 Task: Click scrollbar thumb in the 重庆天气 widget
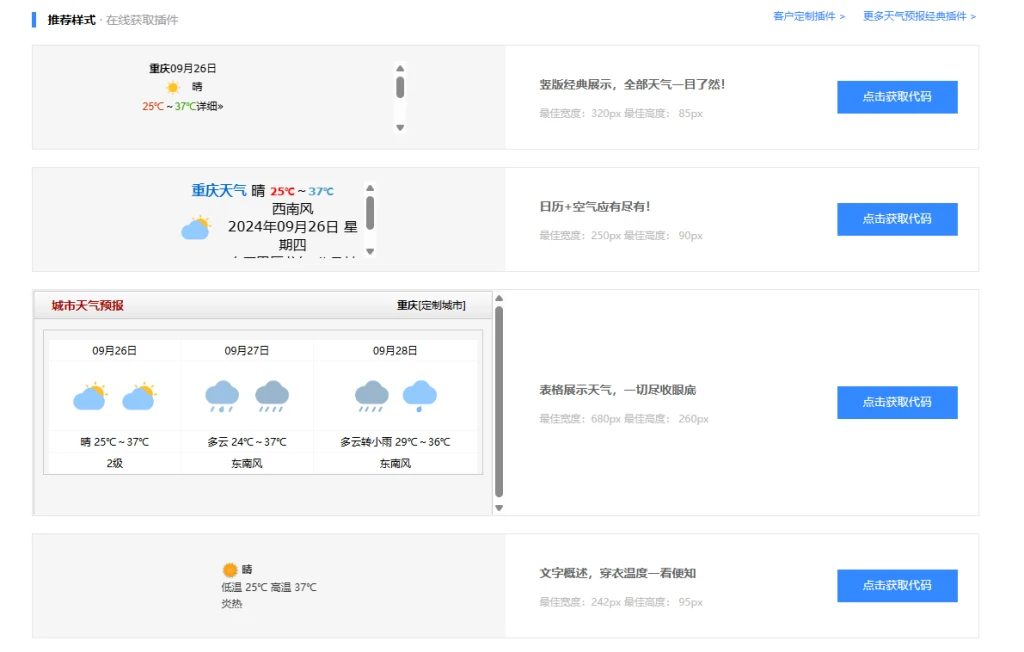pos(370,213)
